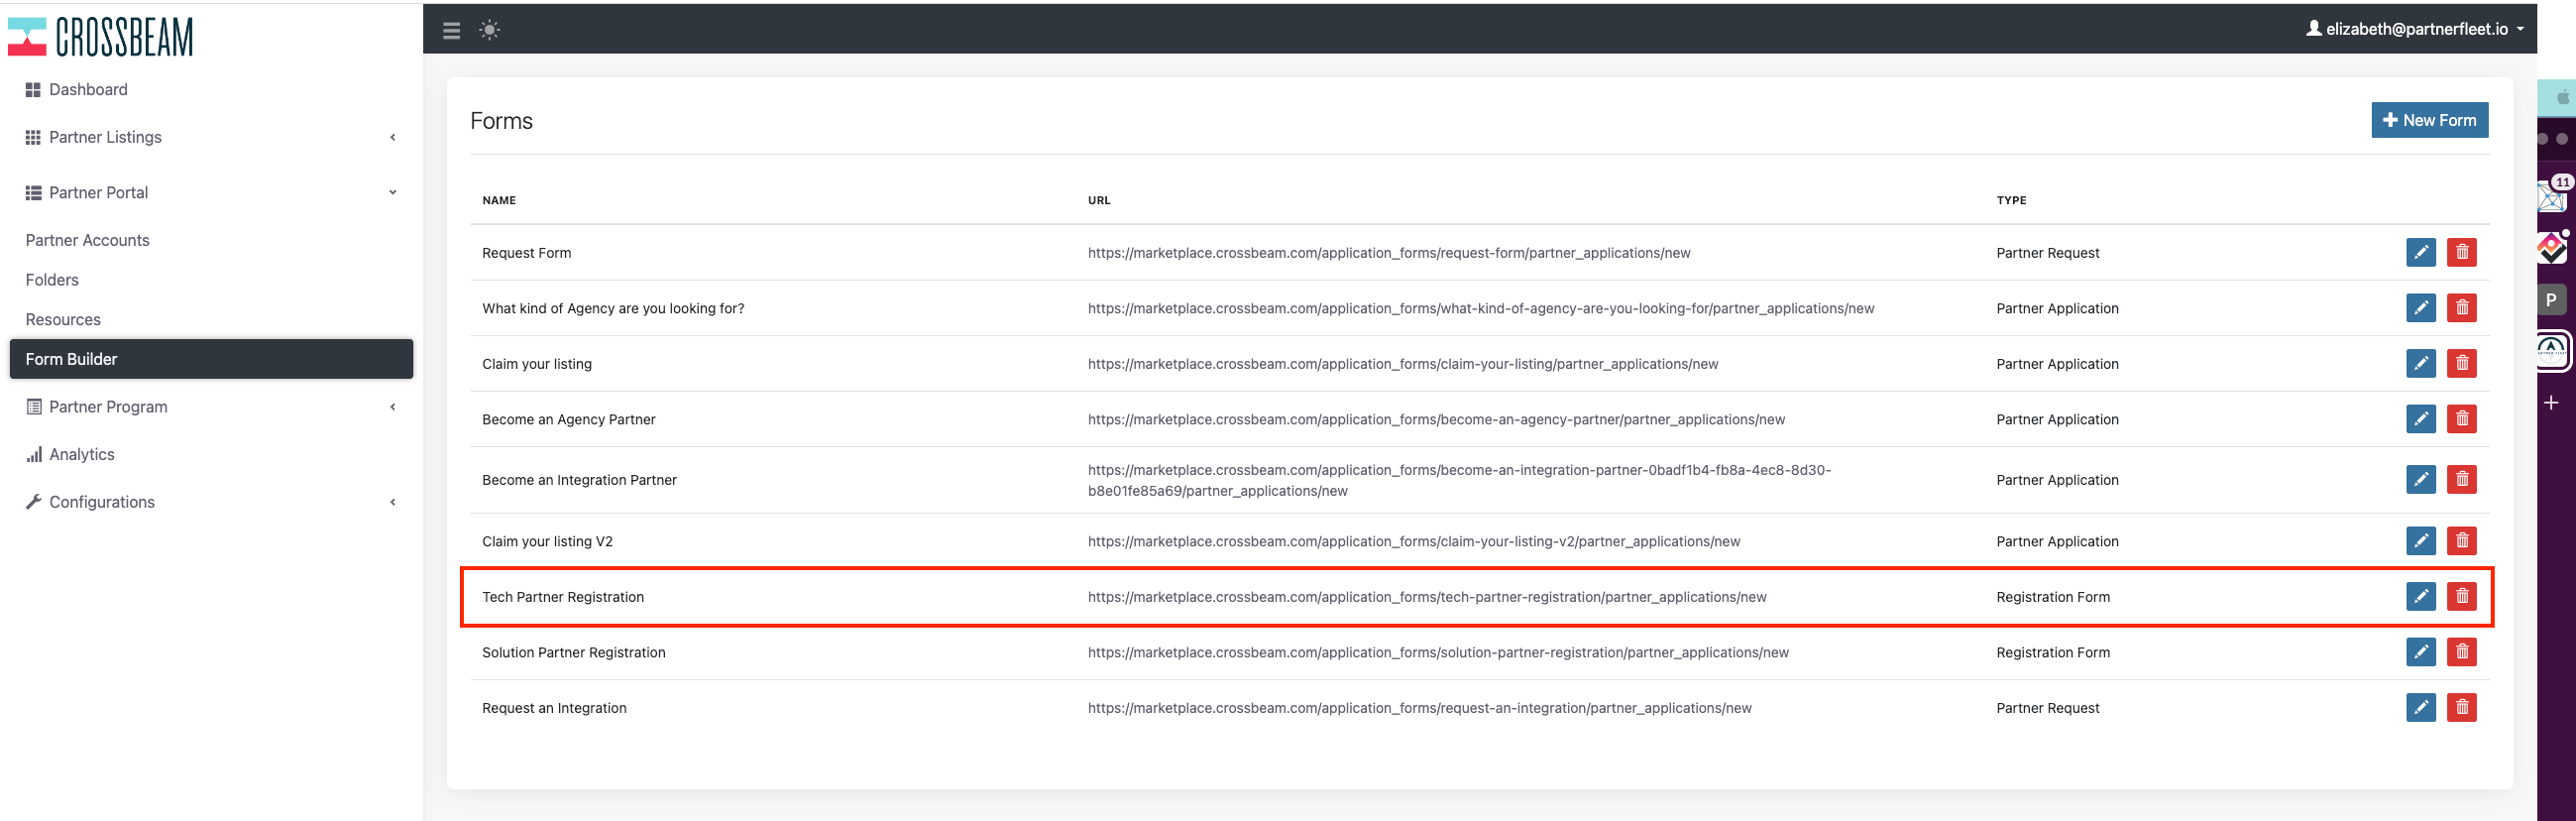Edit the Request an Integration form
This screenshot has height=821, width=2576.
click(x=2420, y=708)
